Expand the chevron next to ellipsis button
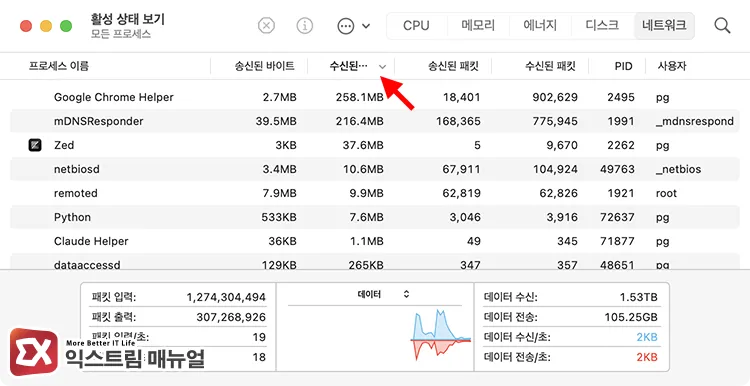 tap(366, 26)
